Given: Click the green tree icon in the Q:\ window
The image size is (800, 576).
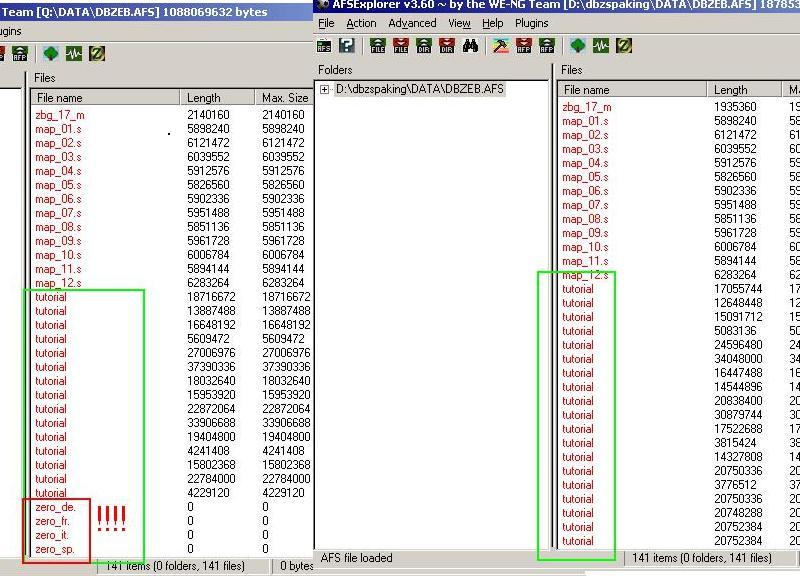Looking at the screenshot, I should pyautogui.click(x=51, y=54).
